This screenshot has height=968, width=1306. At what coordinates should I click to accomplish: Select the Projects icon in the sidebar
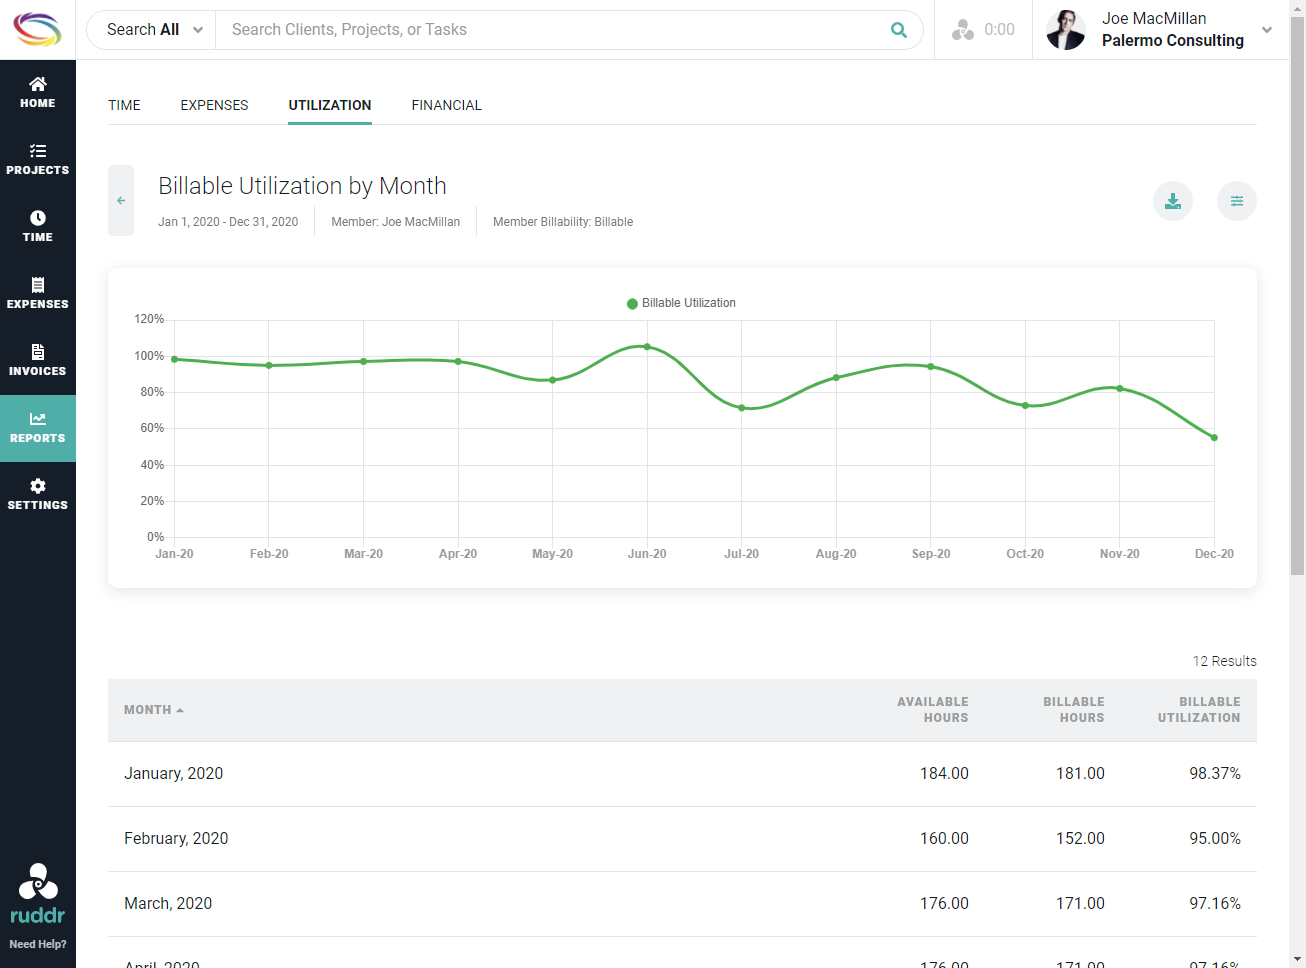pos(37,160)
